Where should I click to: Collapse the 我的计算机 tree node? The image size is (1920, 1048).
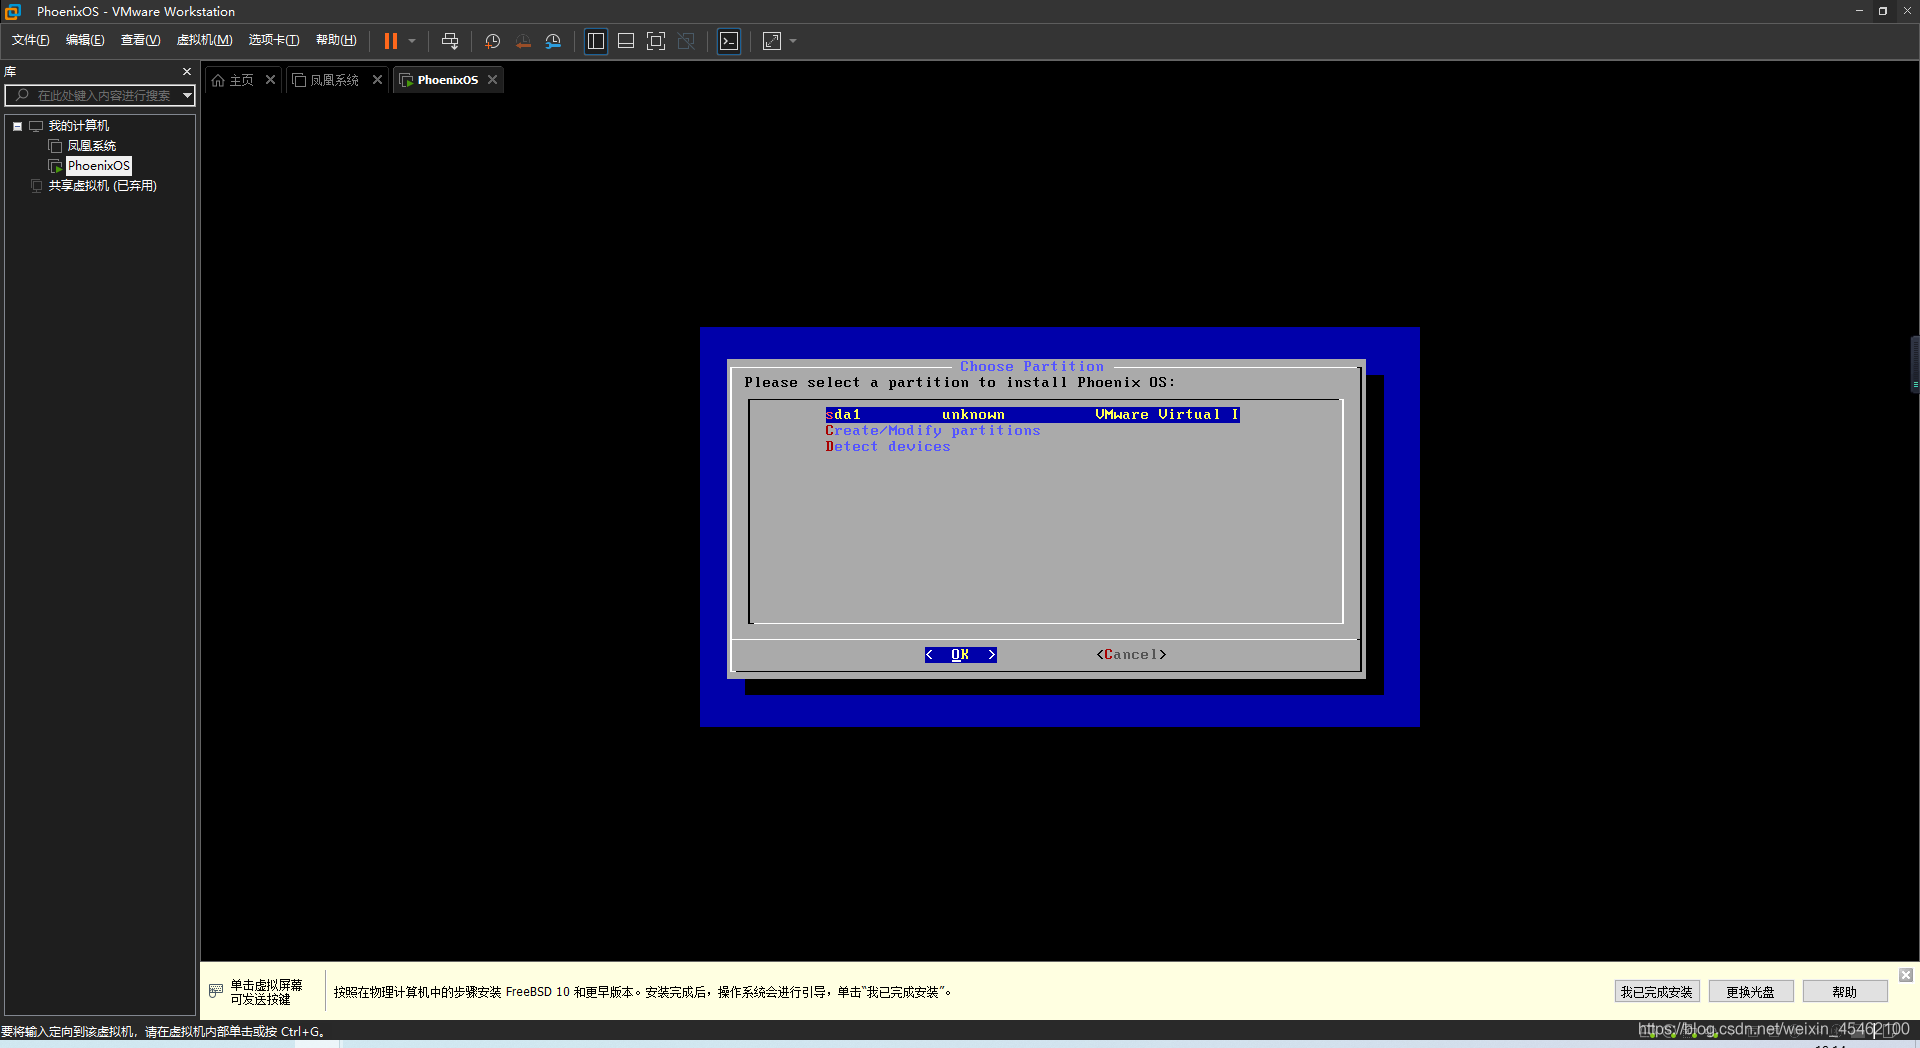tap(18, 126)
